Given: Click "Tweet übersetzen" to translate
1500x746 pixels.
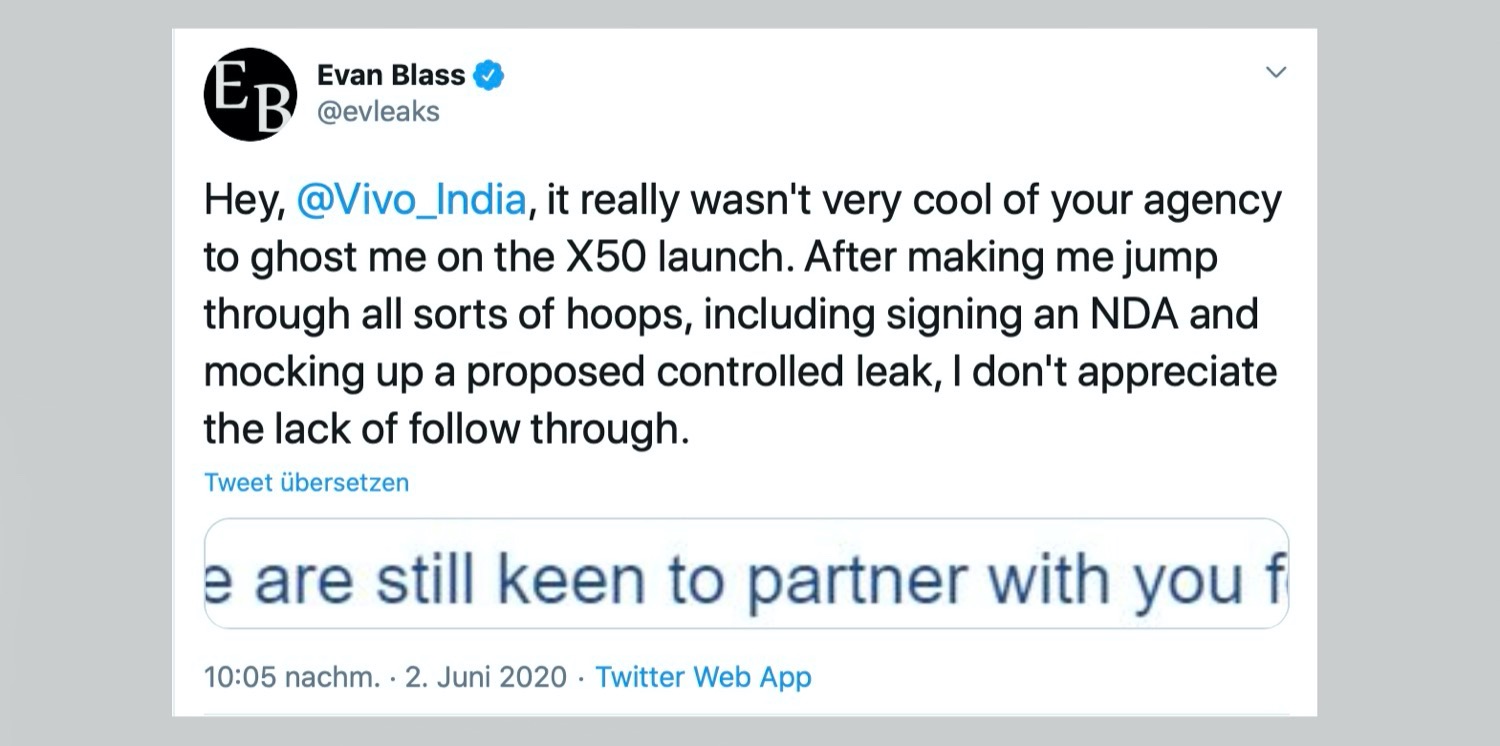Looking at the screenshot, I should (x=306, y=483).
